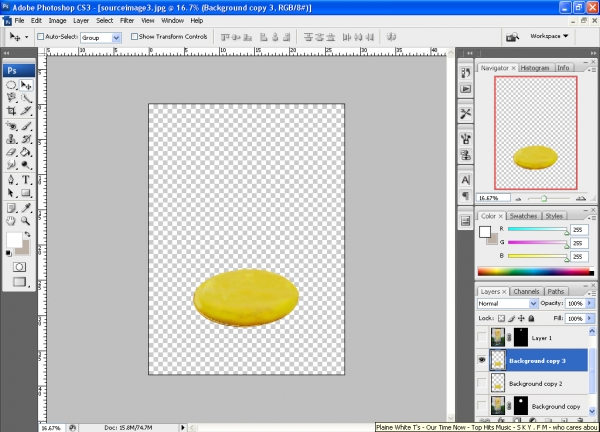Select the Elliptical Marquee tool

tap(11, 85)
